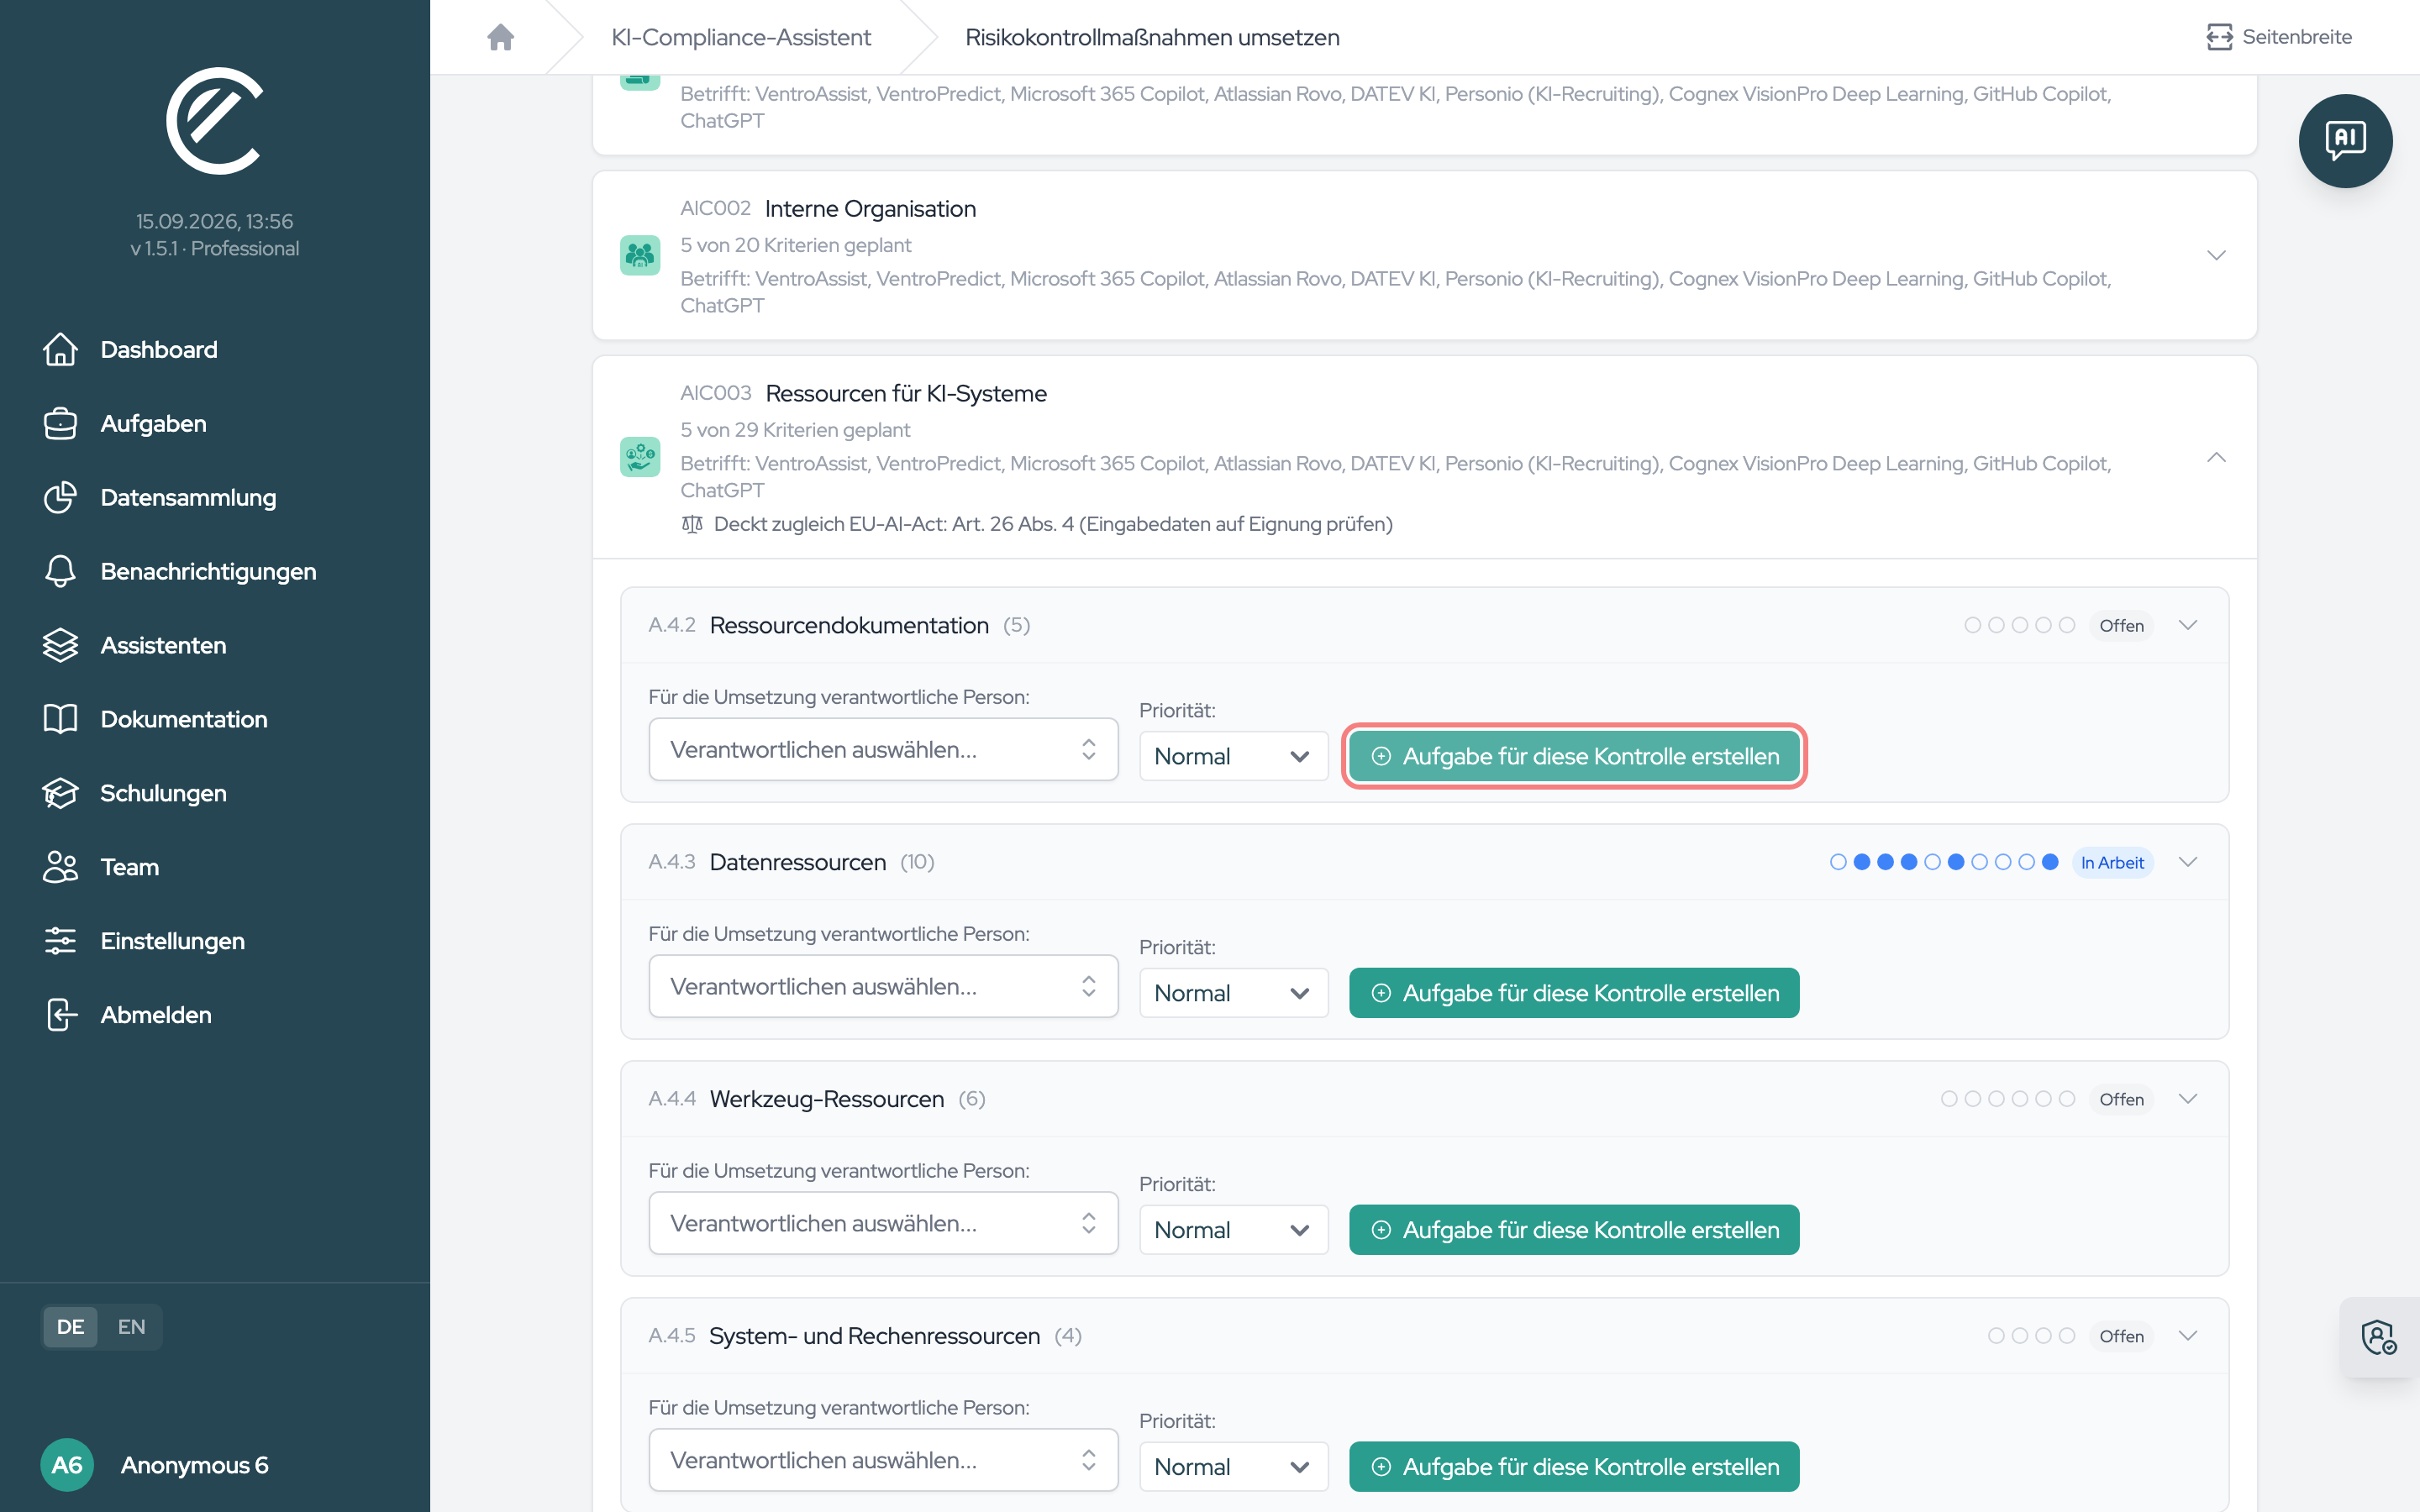Image resolution: width=2420 pixels, height=1512 pixels.
Task: Click the Schulungen graduation cap icon
Action: click(x=60, y=793)
